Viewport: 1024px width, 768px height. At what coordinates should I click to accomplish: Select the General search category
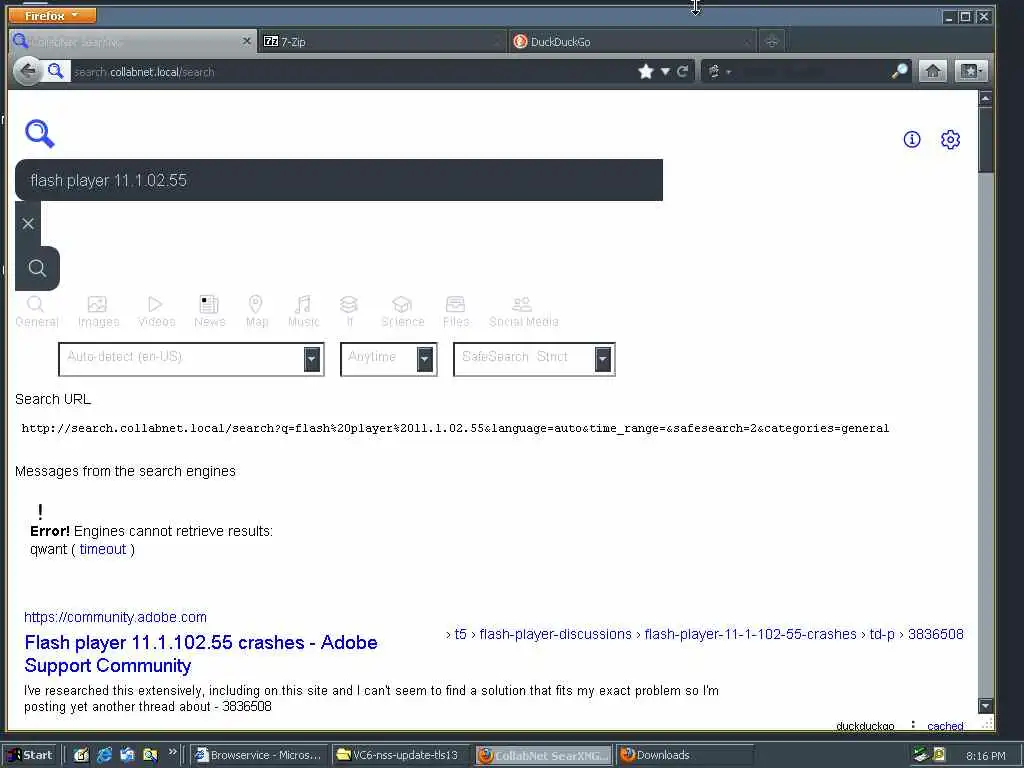tap(37, 312)
